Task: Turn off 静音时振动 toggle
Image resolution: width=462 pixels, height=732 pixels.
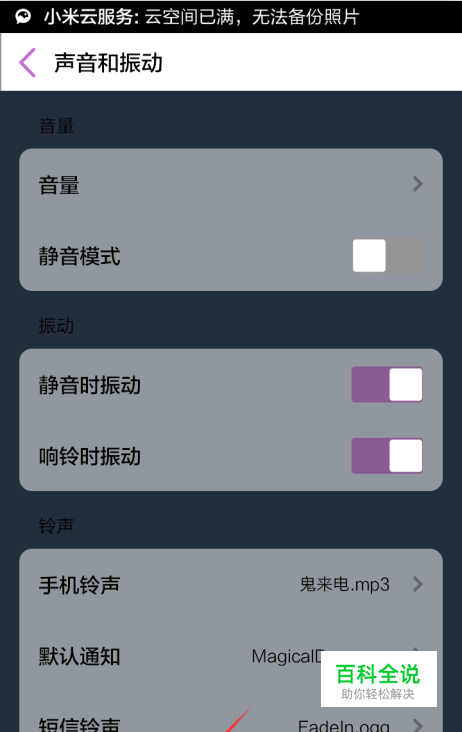Action: 387,385
